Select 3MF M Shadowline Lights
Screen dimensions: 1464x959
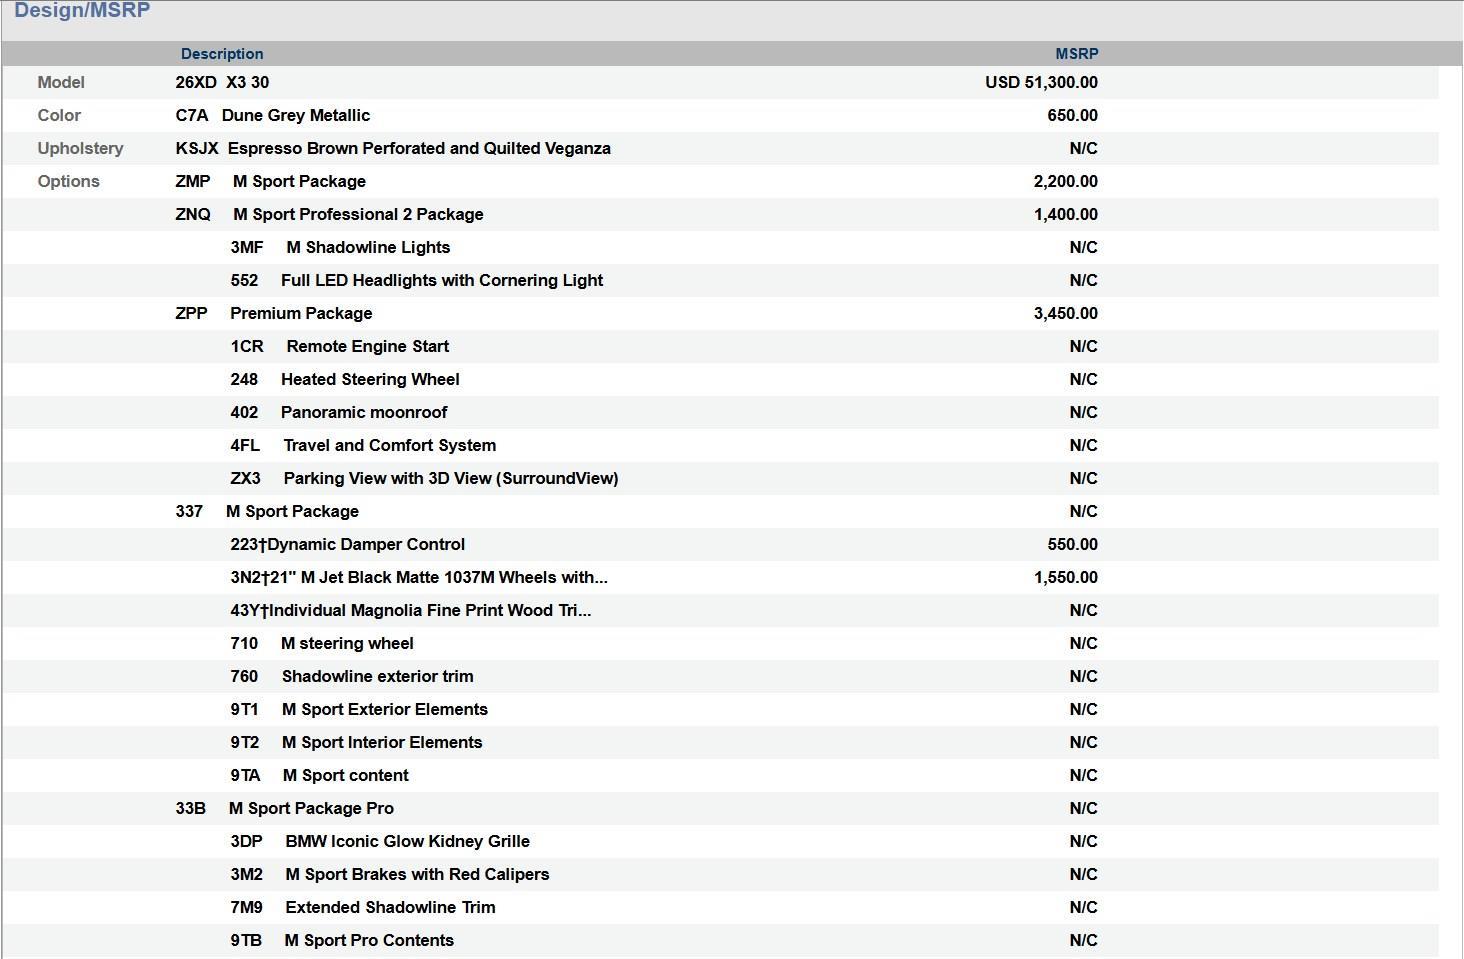pos(340,247)
